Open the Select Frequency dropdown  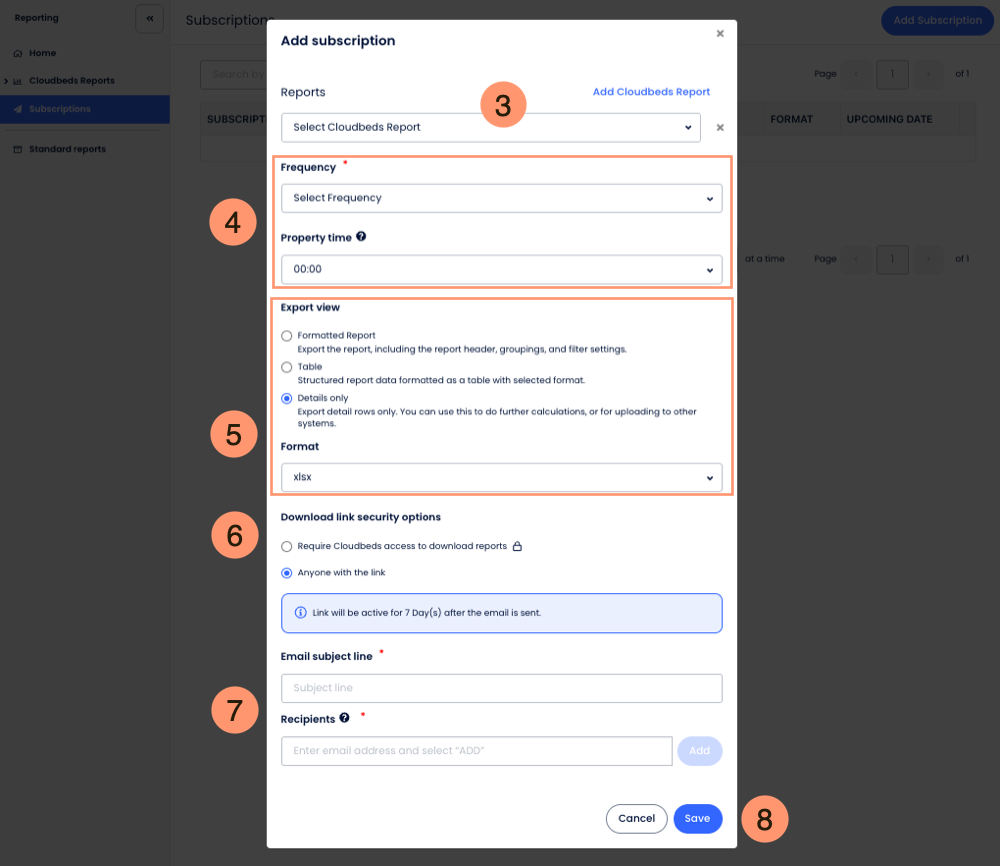pyautogui.click(x=501, y=198)
